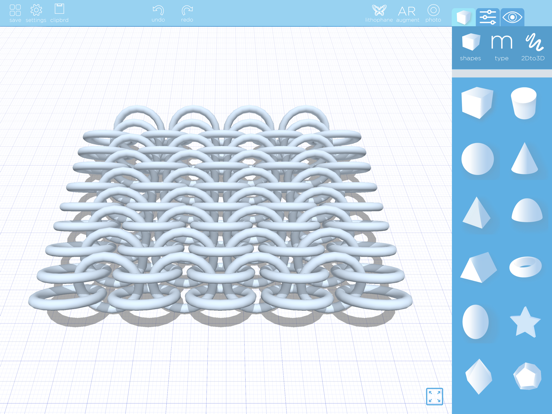
Task: Select the shapes category
Action: [471, 47]
